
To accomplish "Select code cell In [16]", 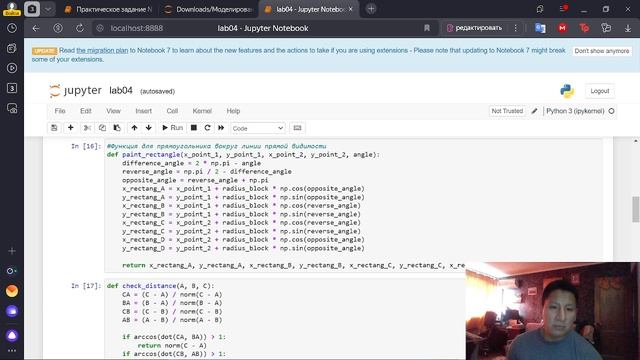I will [x=353, y=205].
